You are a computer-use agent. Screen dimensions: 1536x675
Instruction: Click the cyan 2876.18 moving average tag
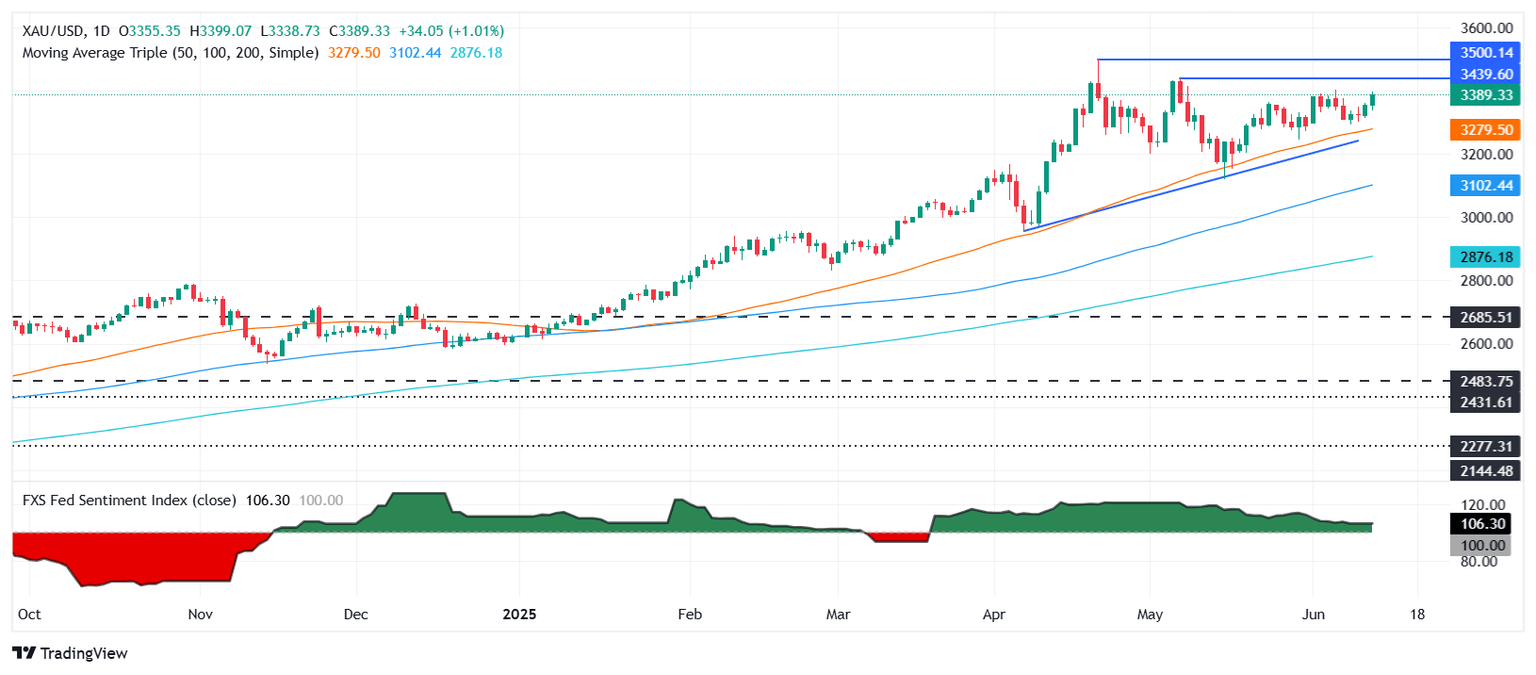[x=1484, y=257]
